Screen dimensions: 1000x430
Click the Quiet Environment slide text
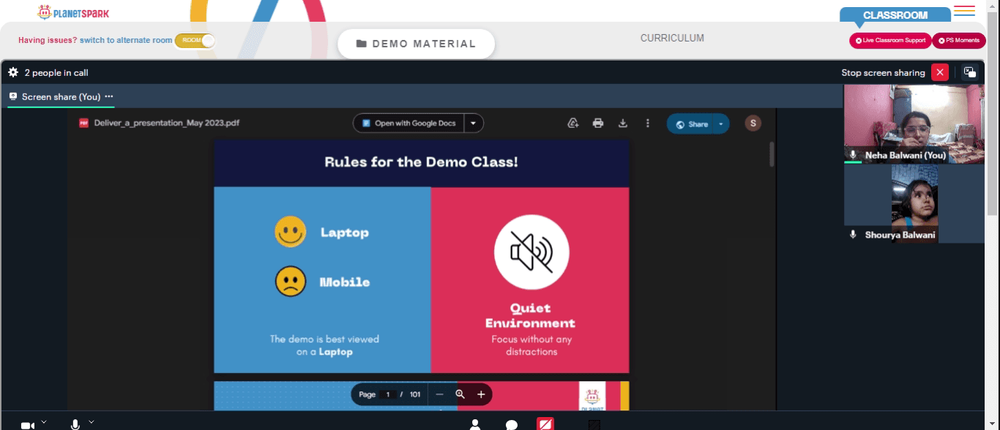530,316
